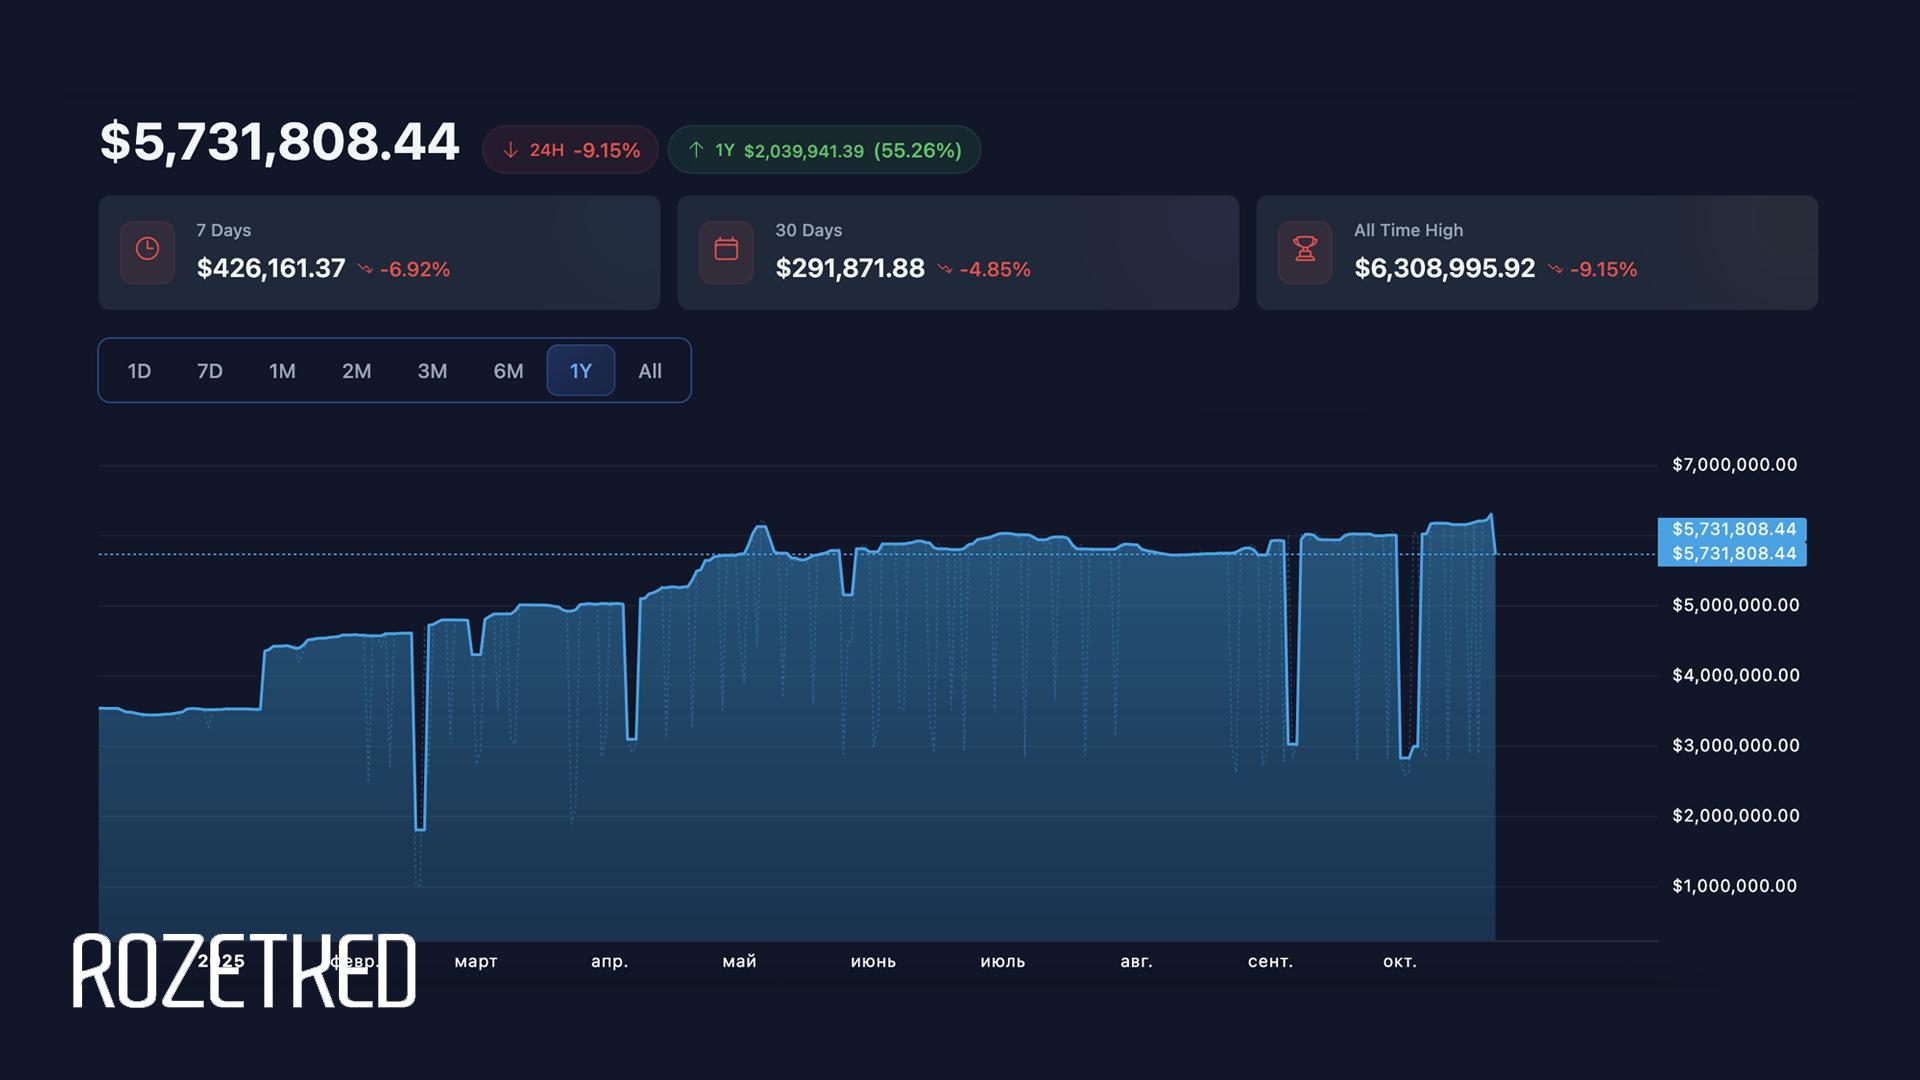1920x1080 pixels.
Task: Click the downtrend icon next to -4.85%
Action: coord(944,269)
